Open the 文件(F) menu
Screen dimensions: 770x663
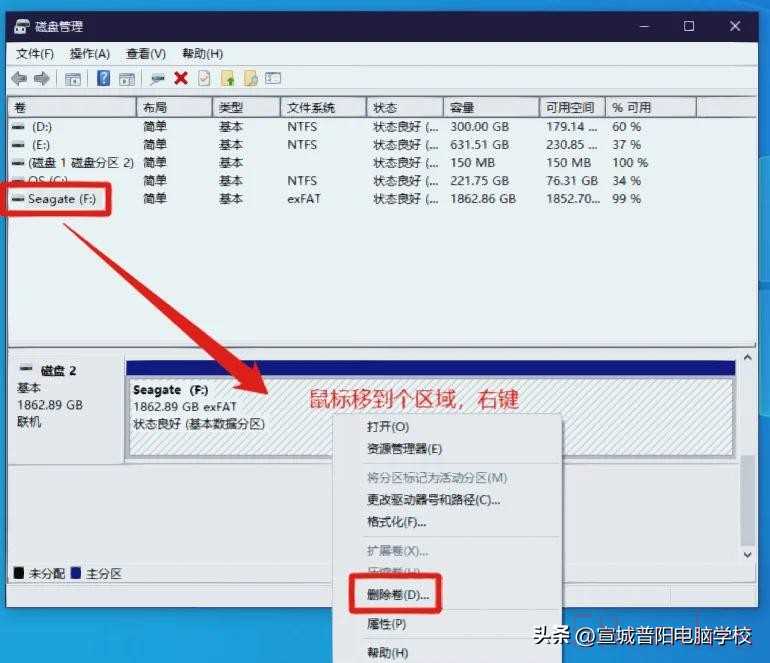(x=35, y=54)
